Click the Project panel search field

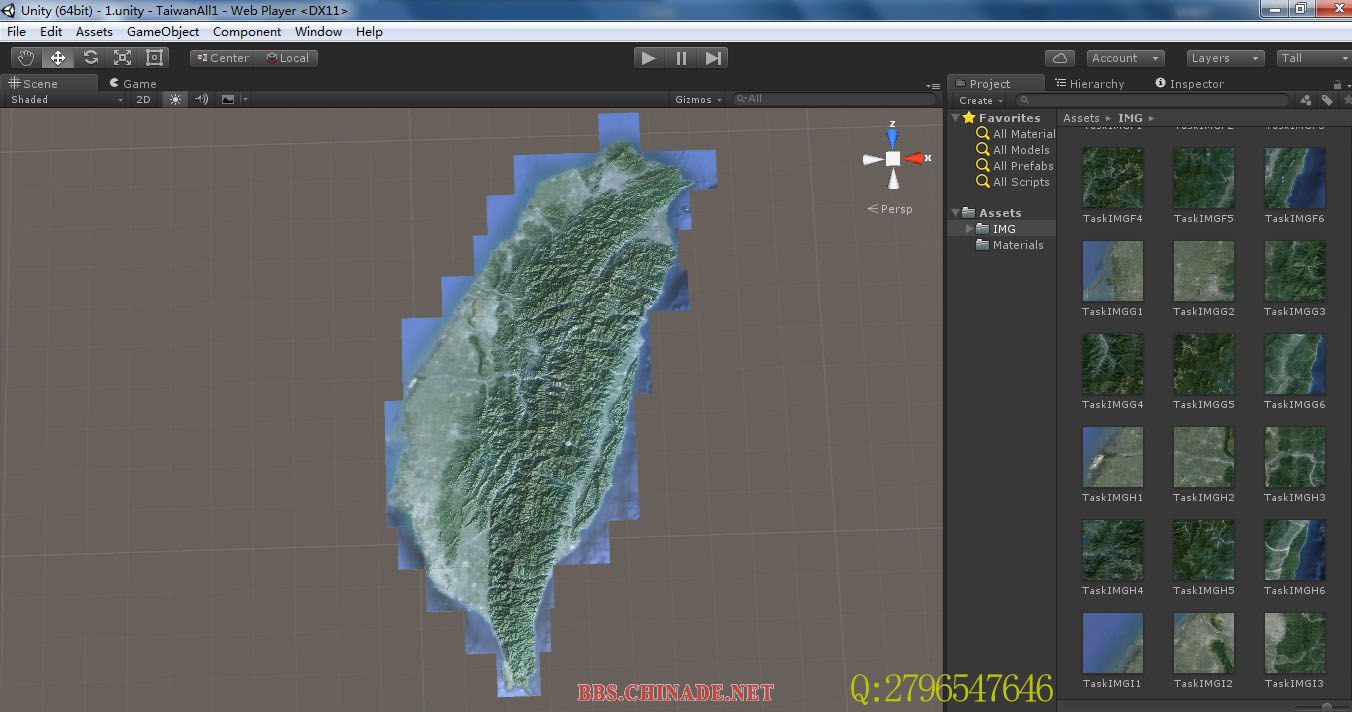coord(1152,100)
